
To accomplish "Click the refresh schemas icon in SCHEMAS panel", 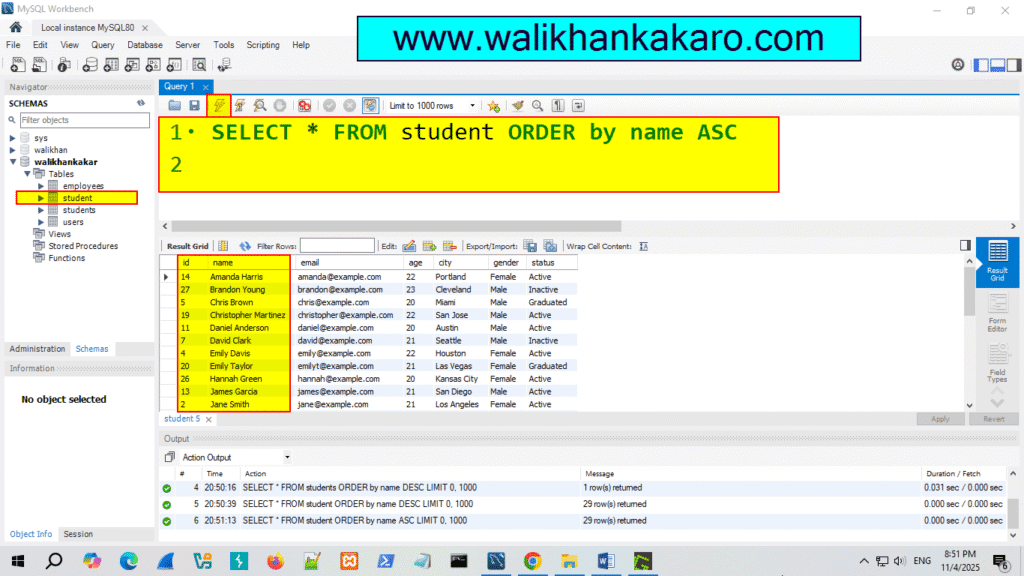I will [140, 103].
